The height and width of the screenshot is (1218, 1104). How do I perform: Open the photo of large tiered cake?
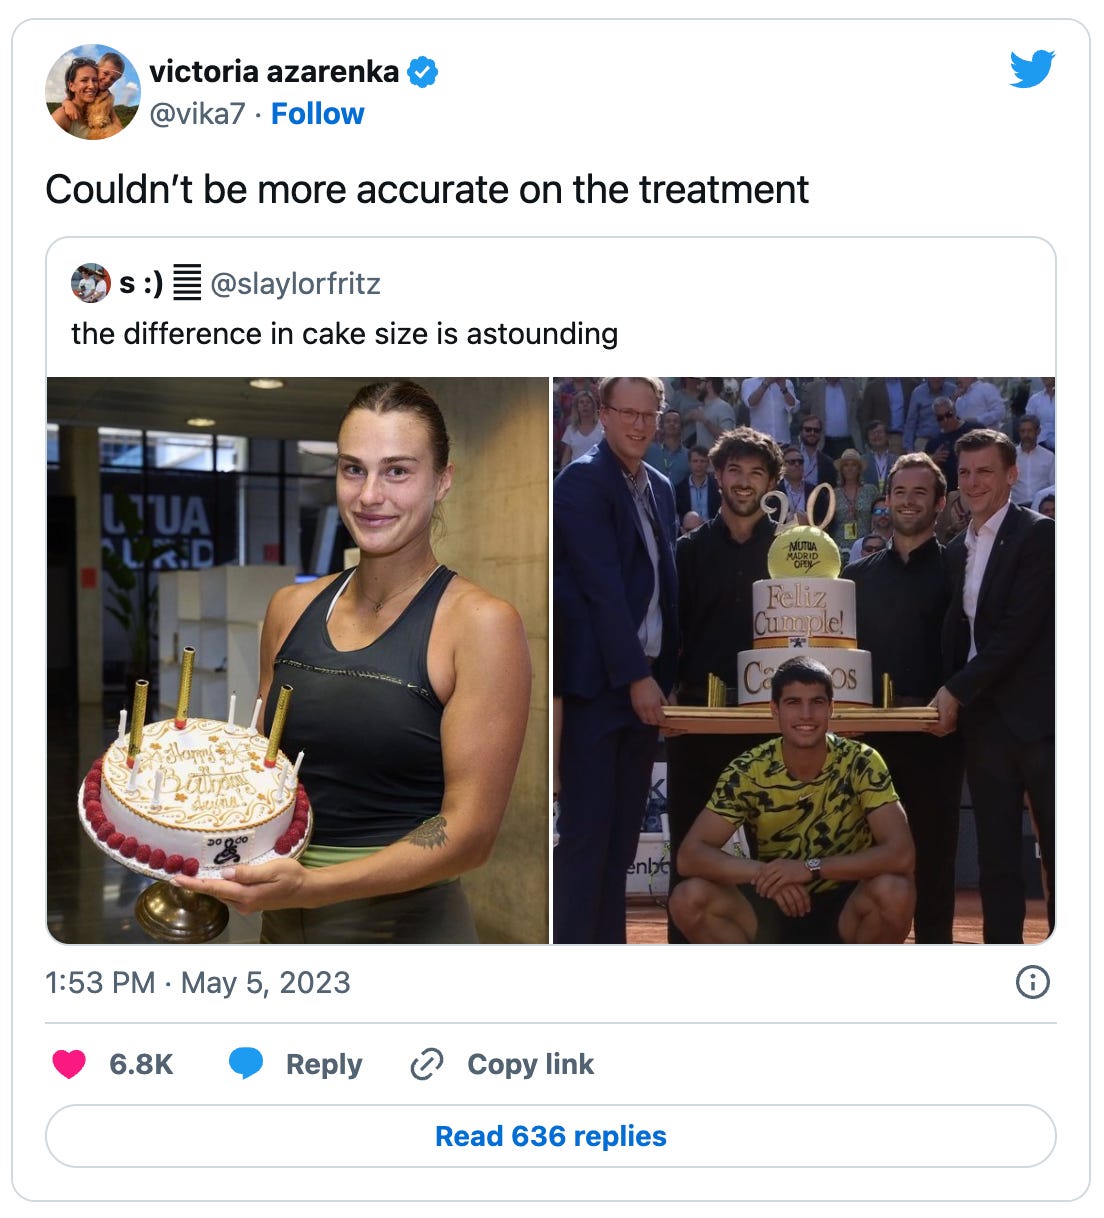[804, 660]
